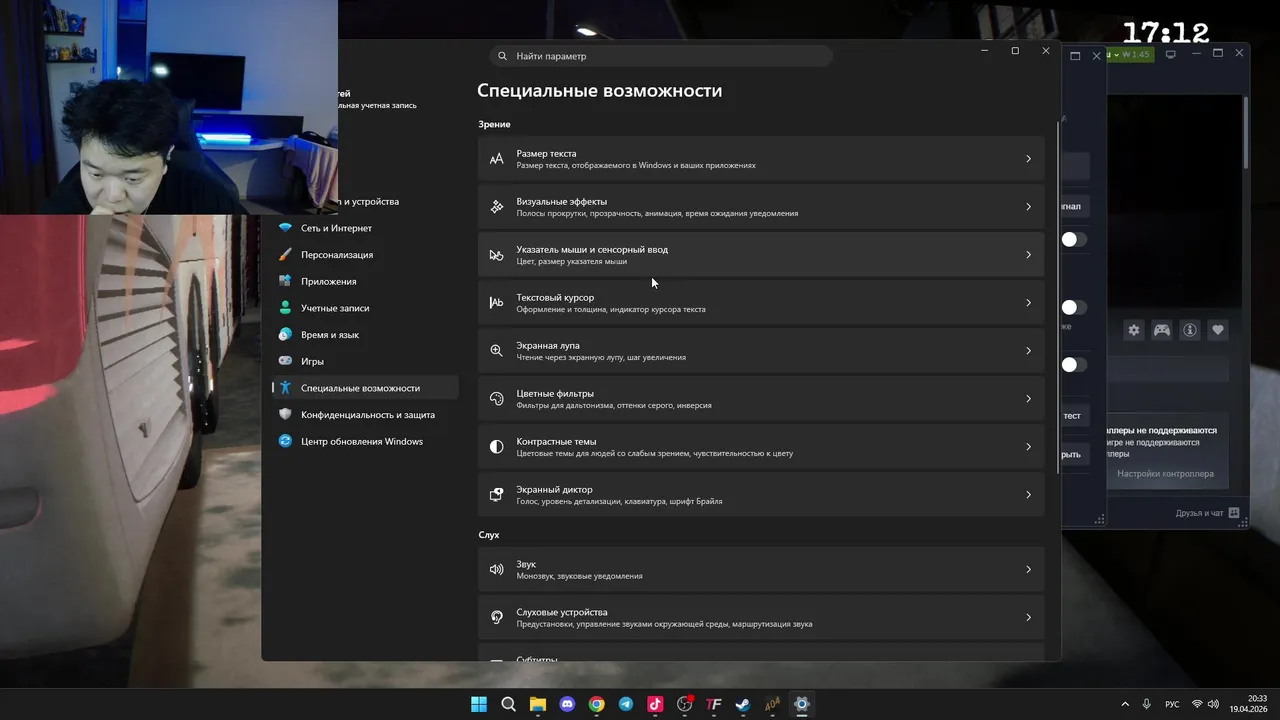Click the mouse pointer and touch icon
Screen dimensions: 1280x720
[x=496, y=255]
